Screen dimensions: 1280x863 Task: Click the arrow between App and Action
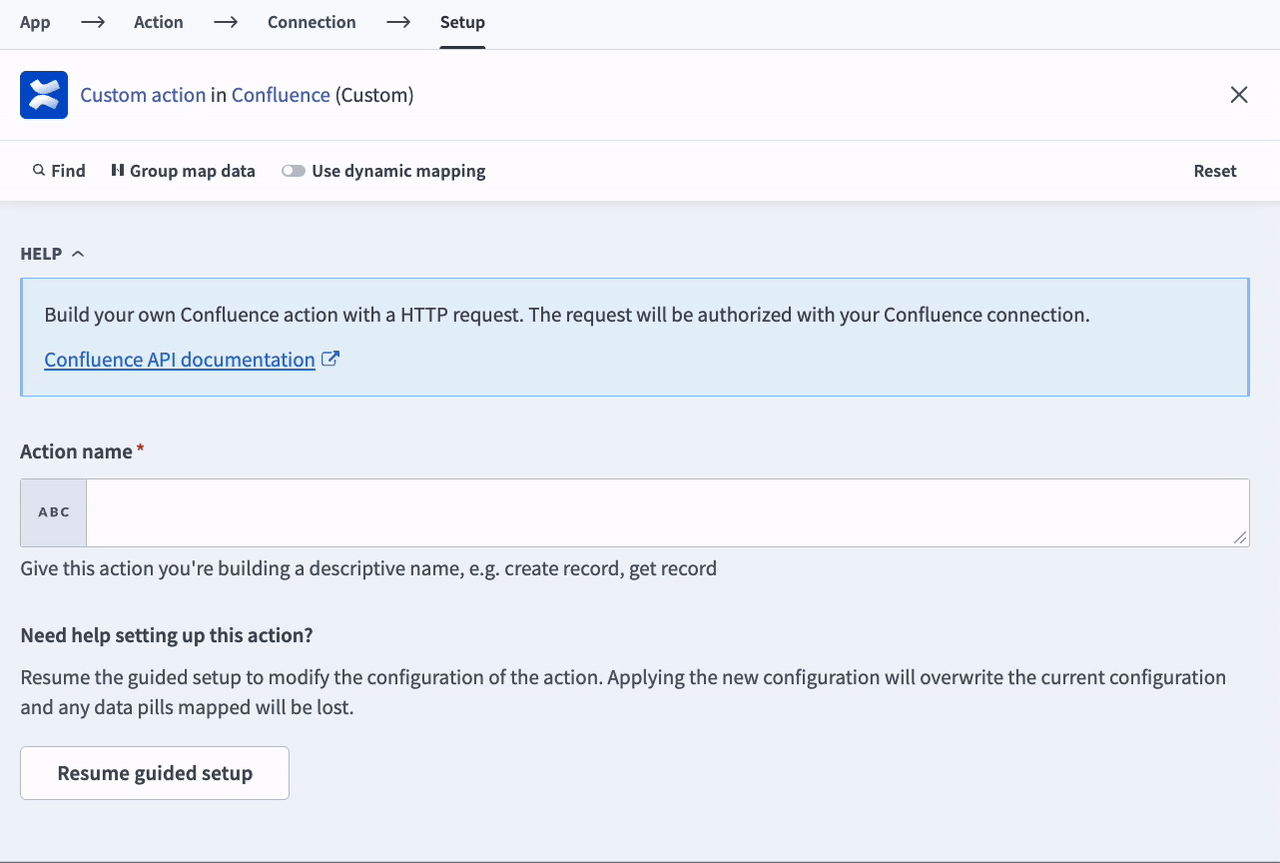[93, 22]
